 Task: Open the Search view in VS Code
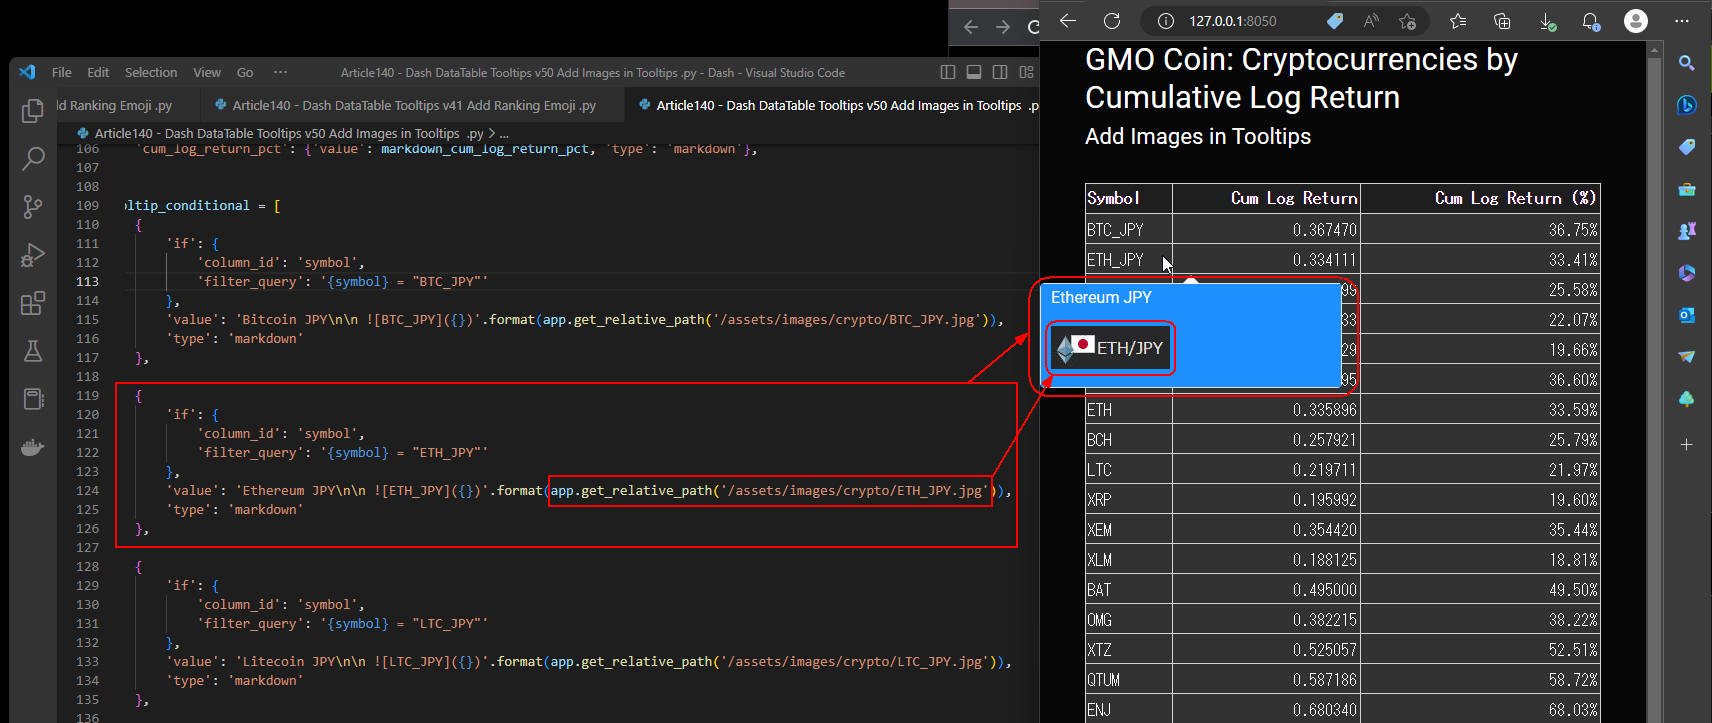pos(33,158)
